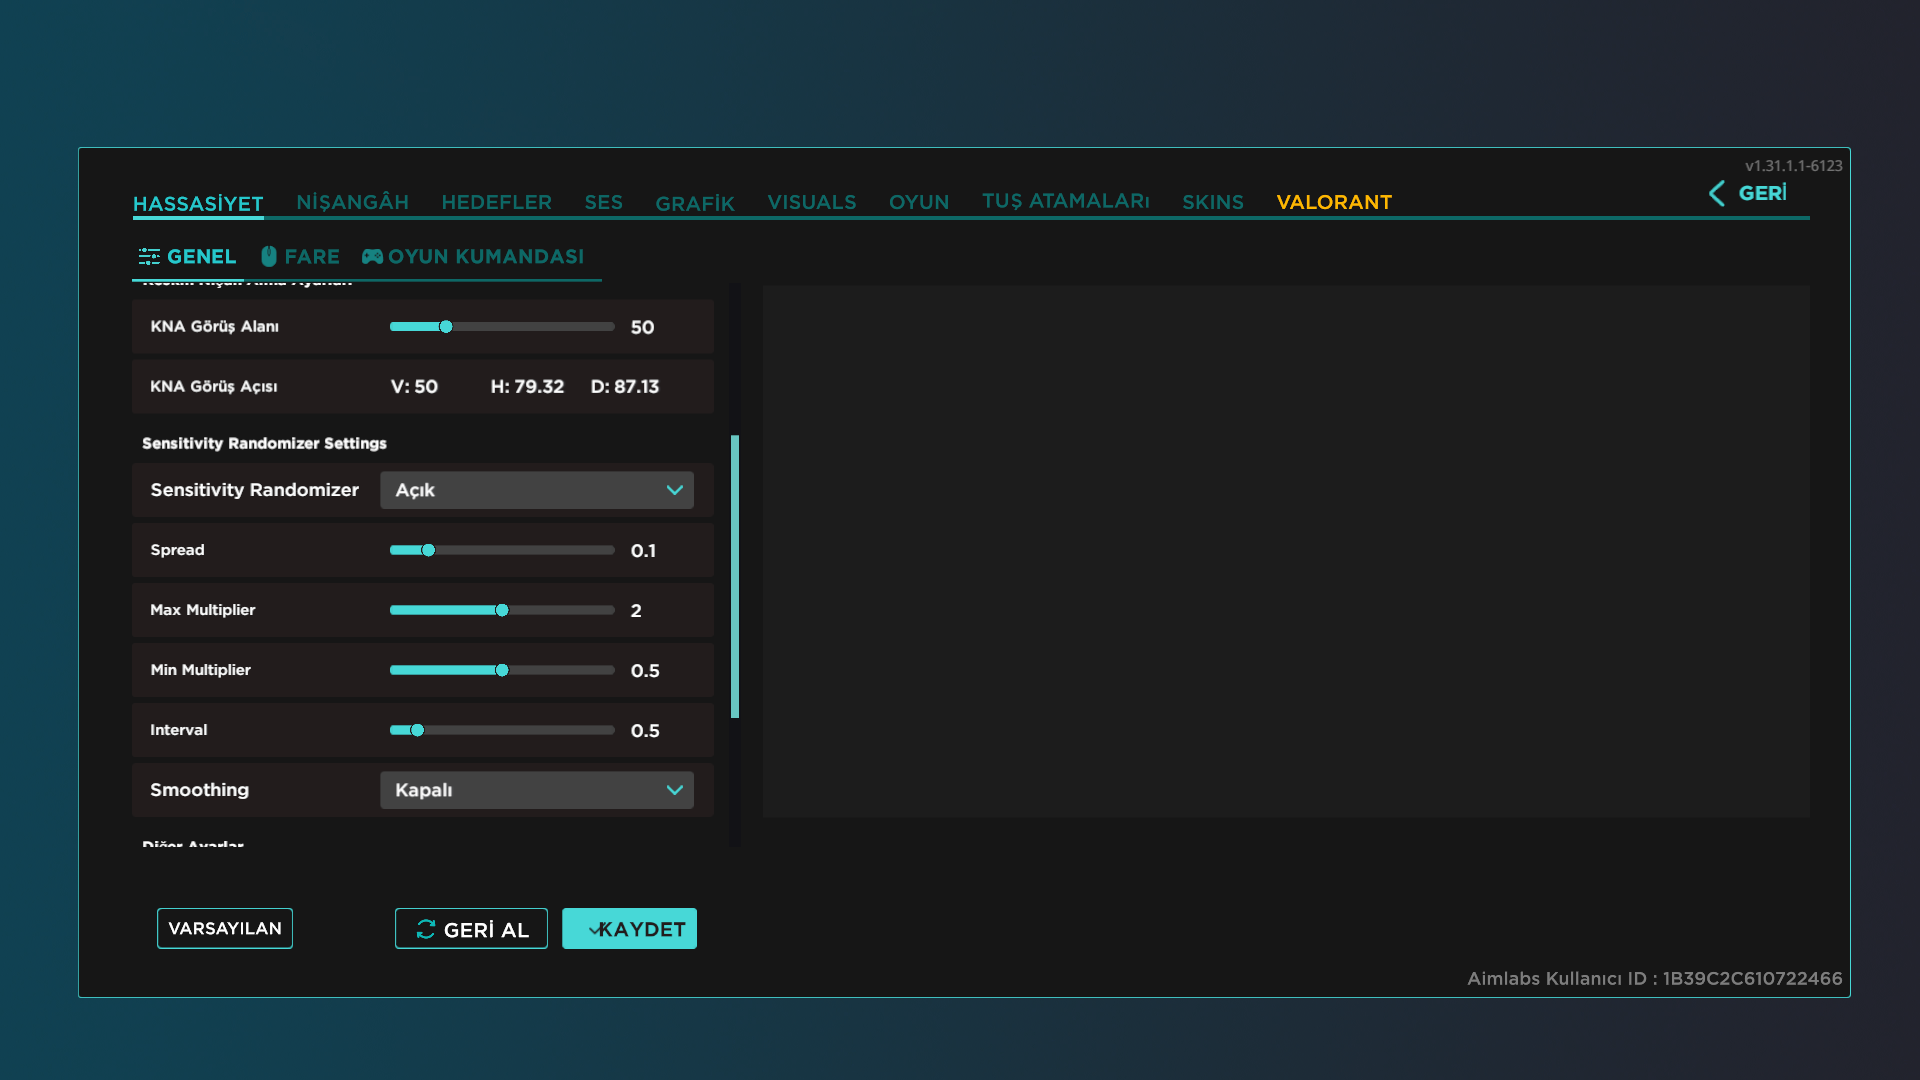Open the Sensitivity Randomizer dropdown
The width and height of the screenshot is (1920, 1080).
tap(536, 490)
